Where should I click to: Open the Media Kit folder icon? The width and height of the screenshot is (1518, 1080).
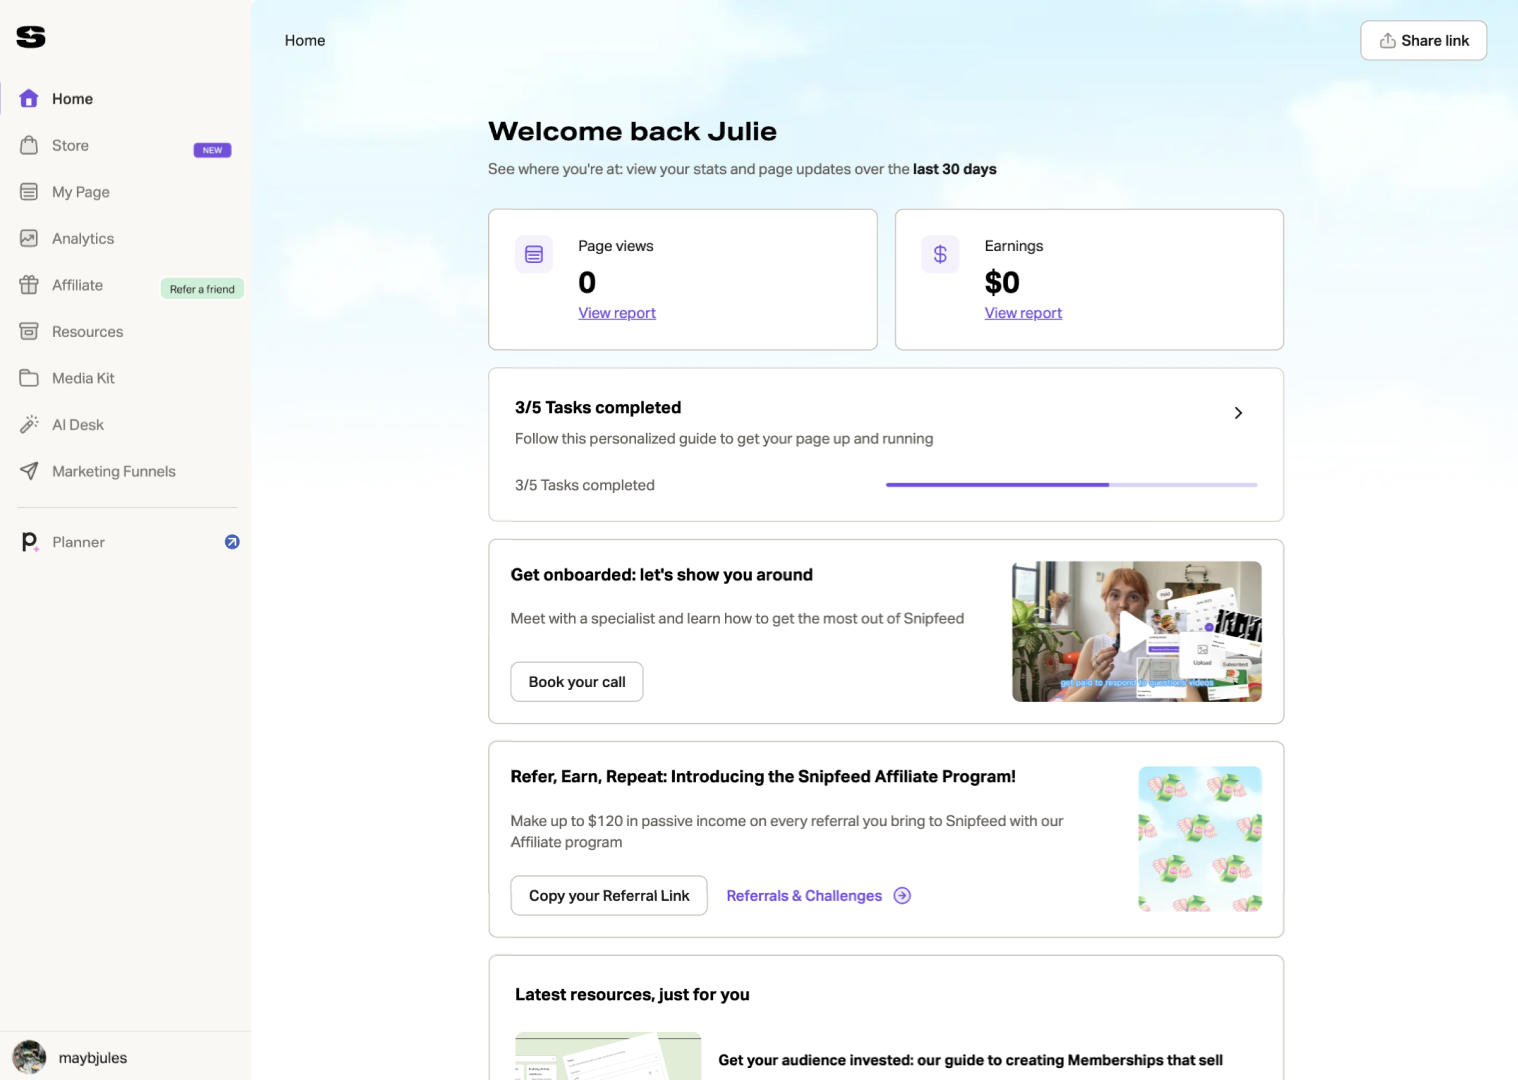click(29, 378)
